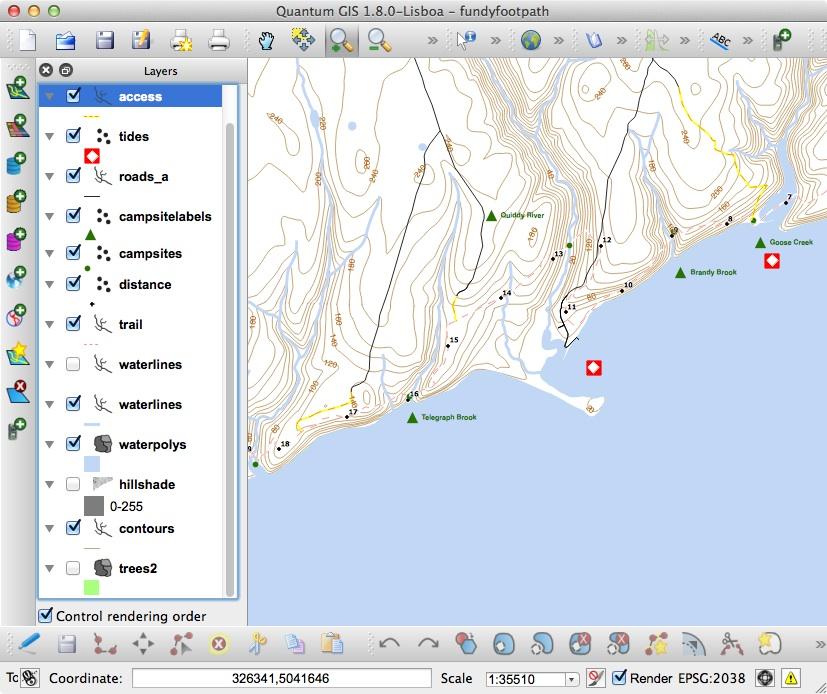Screen dimensions: 827x694
Task: Select the Zoom Out magnifier tool
Action: coord(377,41)
